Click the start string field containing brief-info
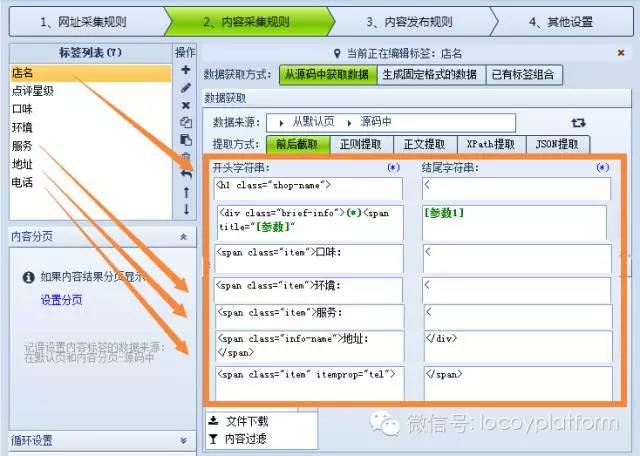Image resolution: width=640 pixels, height=456 pixels. [x=310, y=222]
